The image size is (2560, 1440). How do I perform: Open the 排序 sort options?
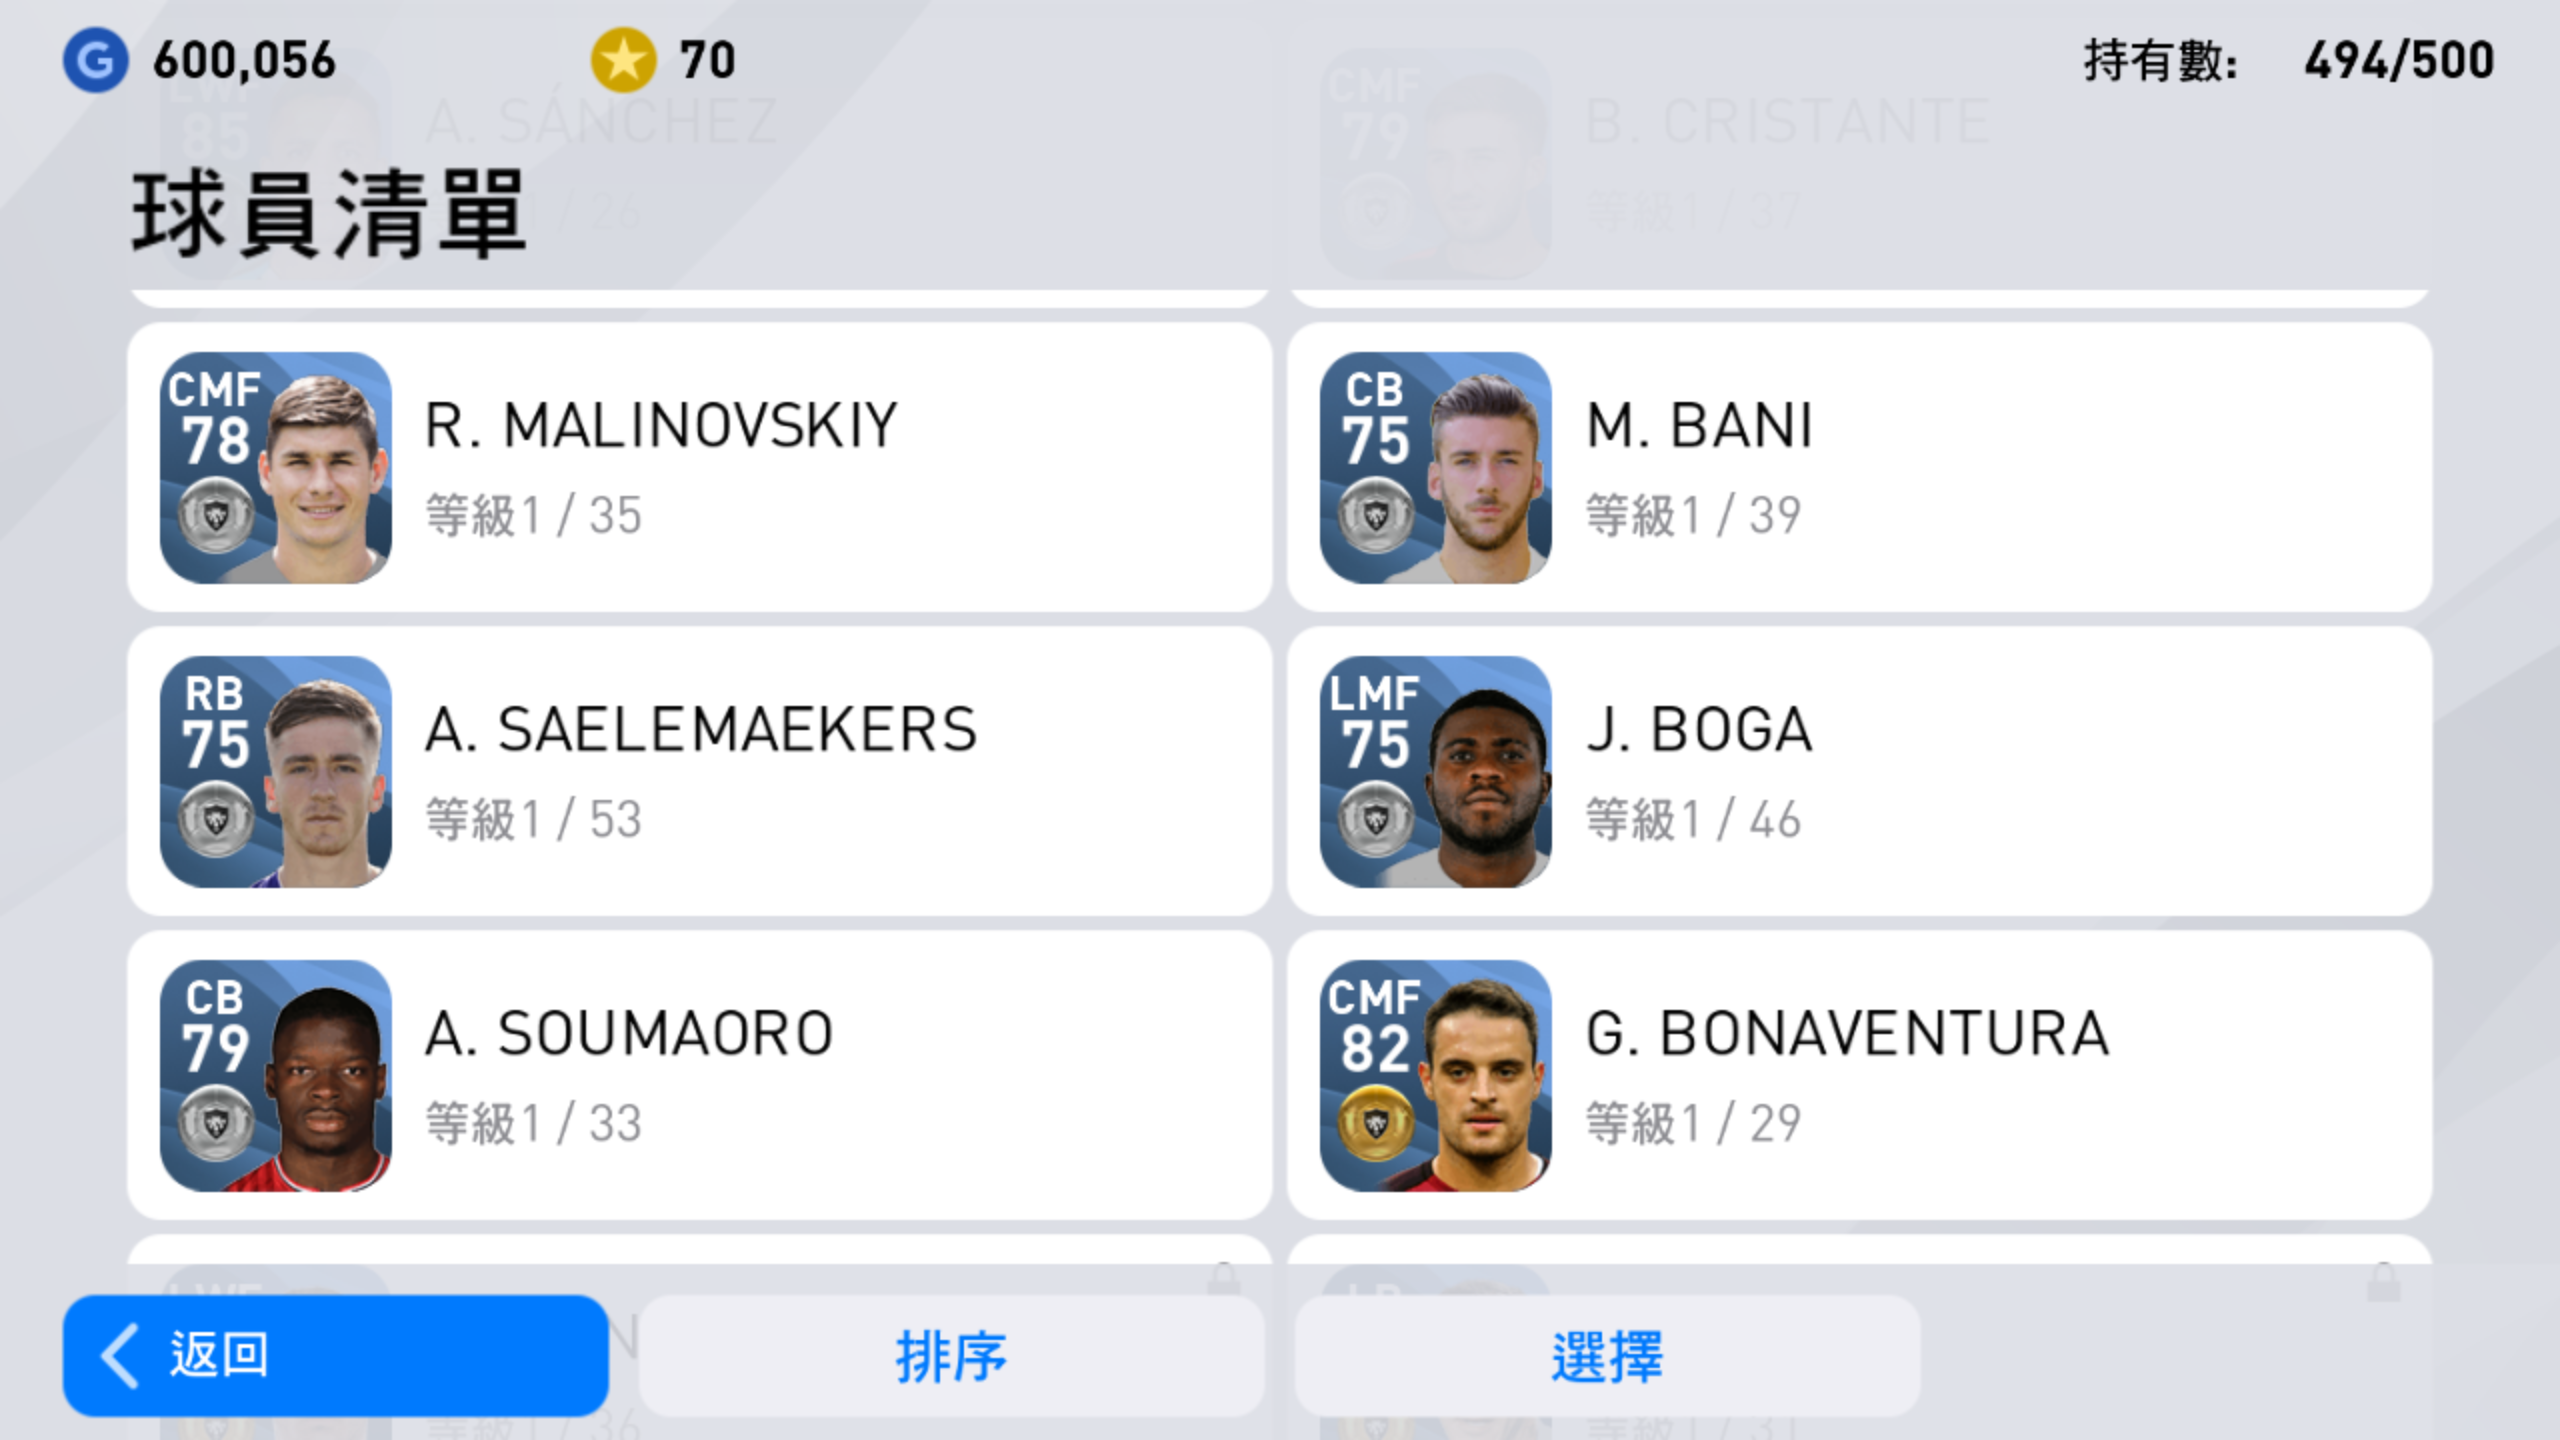pos(951,1356)
